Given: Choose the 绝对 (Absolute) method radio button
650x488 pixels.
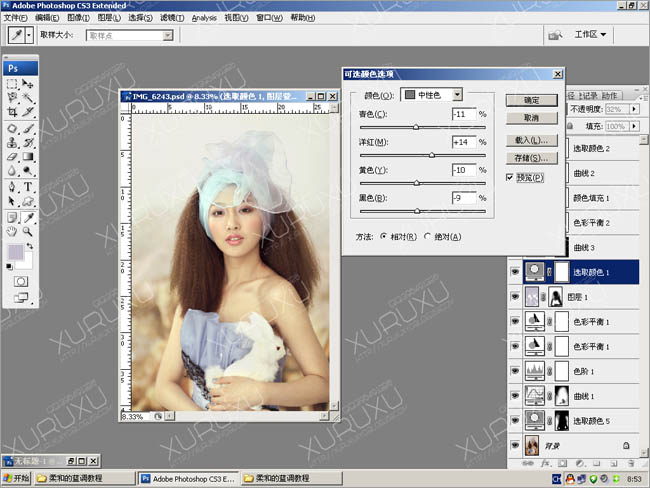Looking at the screenshot, I should point(429,236).
